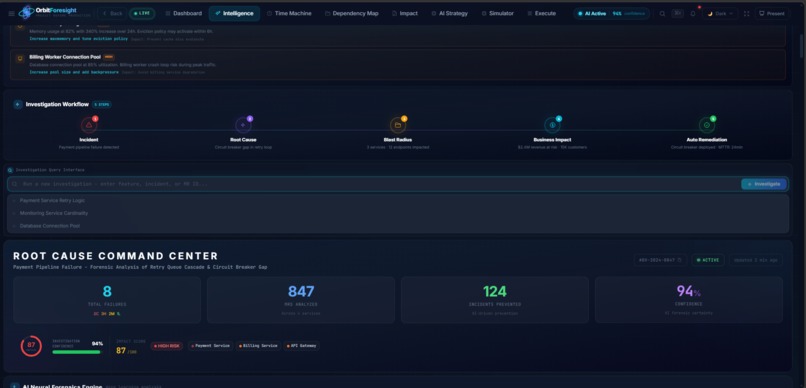Open the Dark theme dropdown
Image resolution: width=806 pixels, height=388 pixels.
click(720, 13)
